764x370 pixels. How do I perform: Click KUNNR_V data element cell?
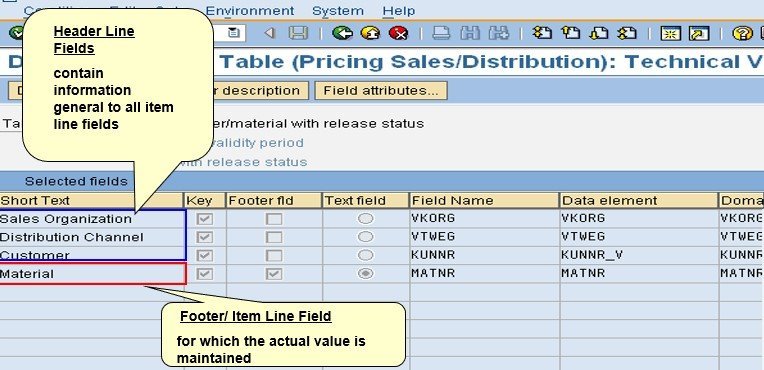click(x=592, y=255)
